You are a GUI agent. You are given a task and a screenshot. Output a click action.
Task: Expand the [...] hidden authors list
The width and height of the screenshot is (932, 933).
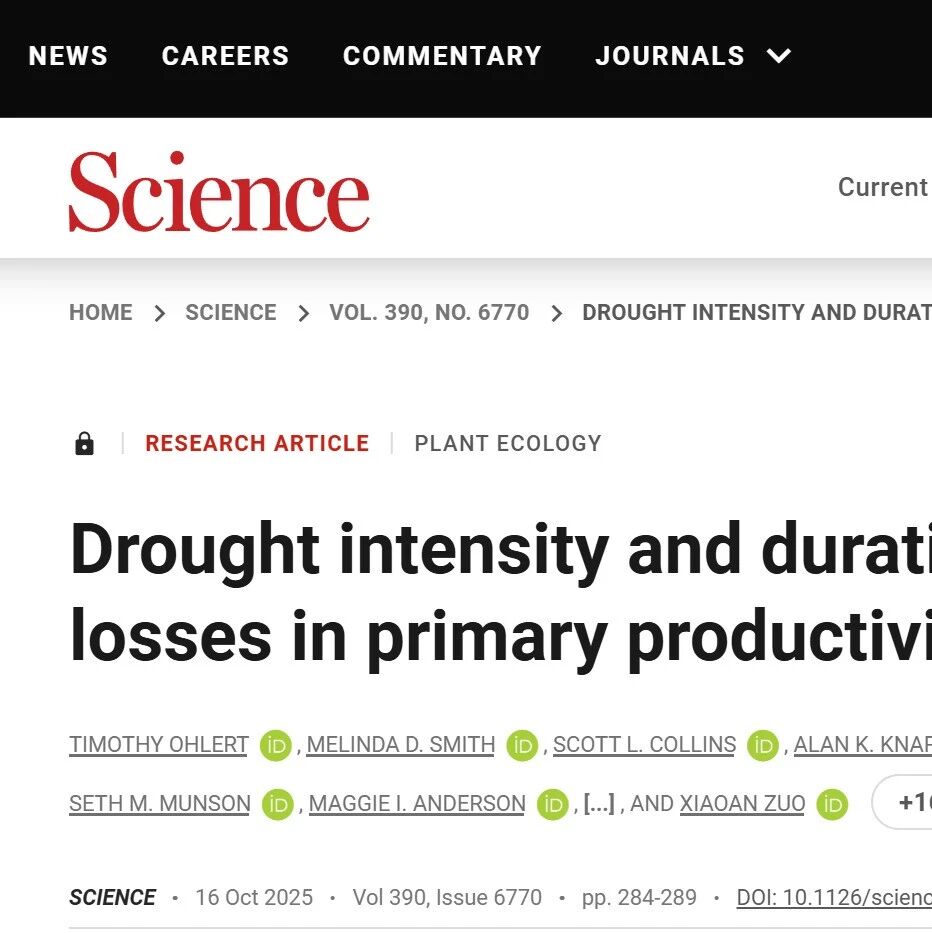(599, 803)
